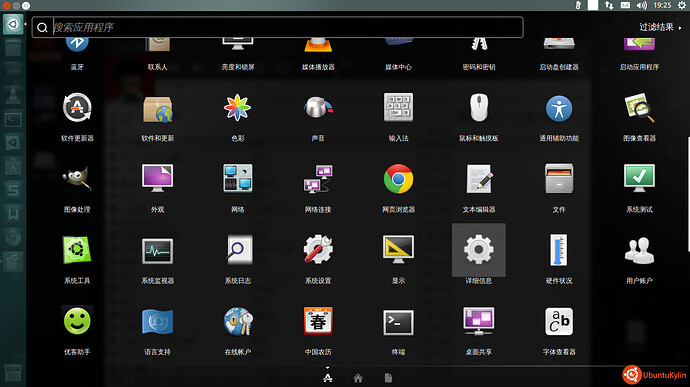Image resolution: width=690 pixels, height=387 pixels.
Task: Launch 优客助手 smiley app
Action: click(x=77, y=321)
